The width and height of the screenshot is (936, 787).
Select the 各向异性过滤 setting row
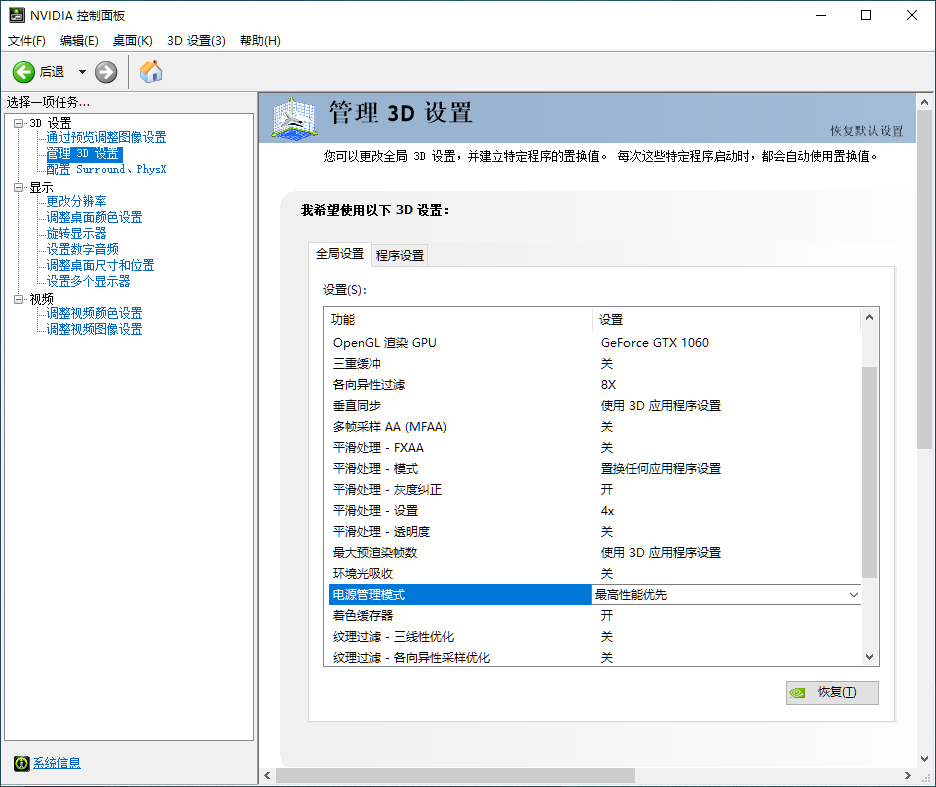point(595,385)
